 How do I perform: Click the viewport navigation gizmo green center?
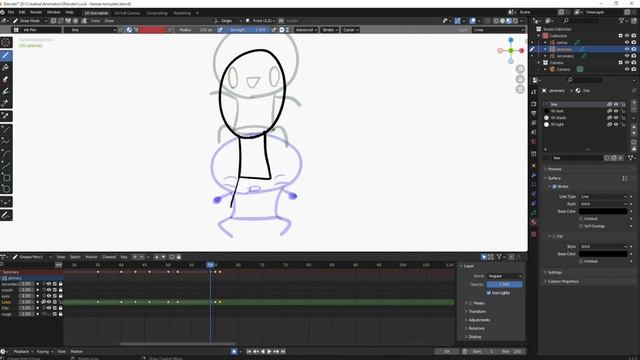(x=511, y=51)
